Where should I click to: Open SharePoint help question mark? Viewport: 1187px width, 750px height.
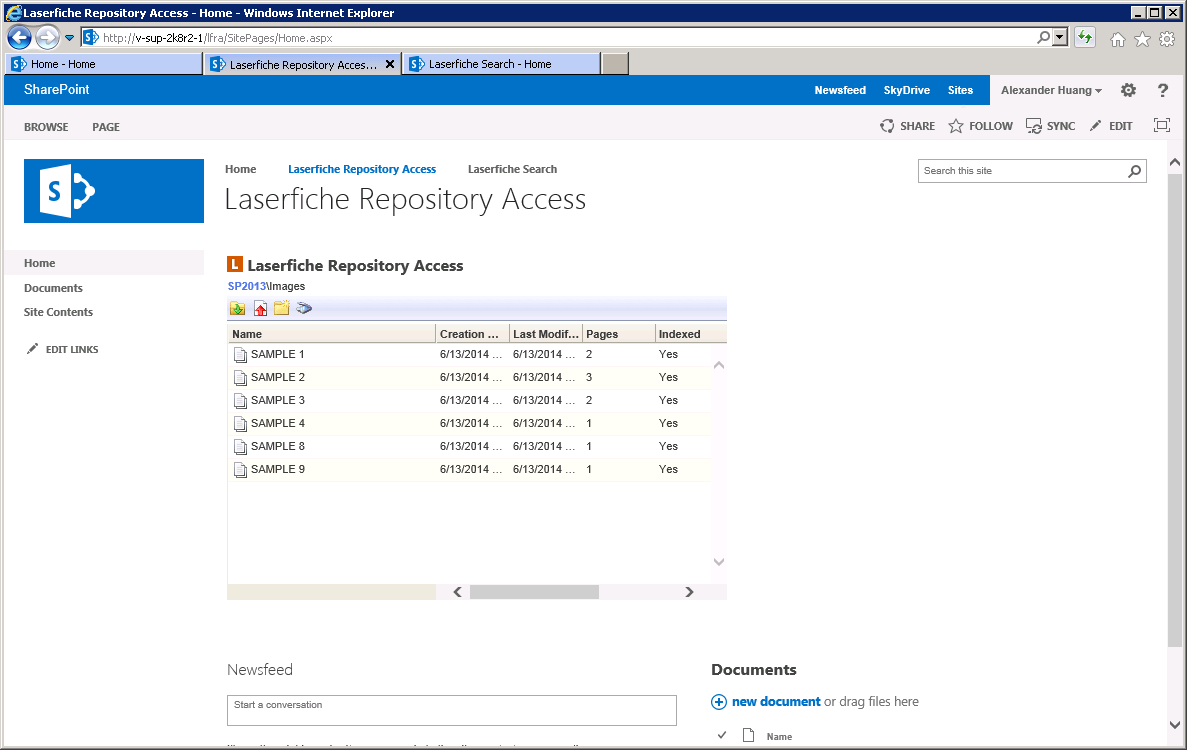[x=1163, y=90]
